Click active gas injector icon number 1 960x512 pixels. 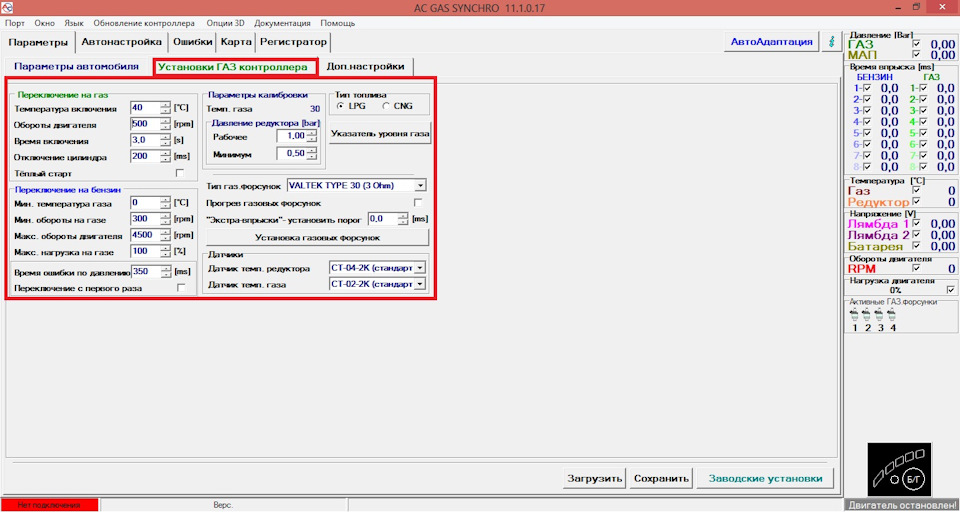coord(855,315)
